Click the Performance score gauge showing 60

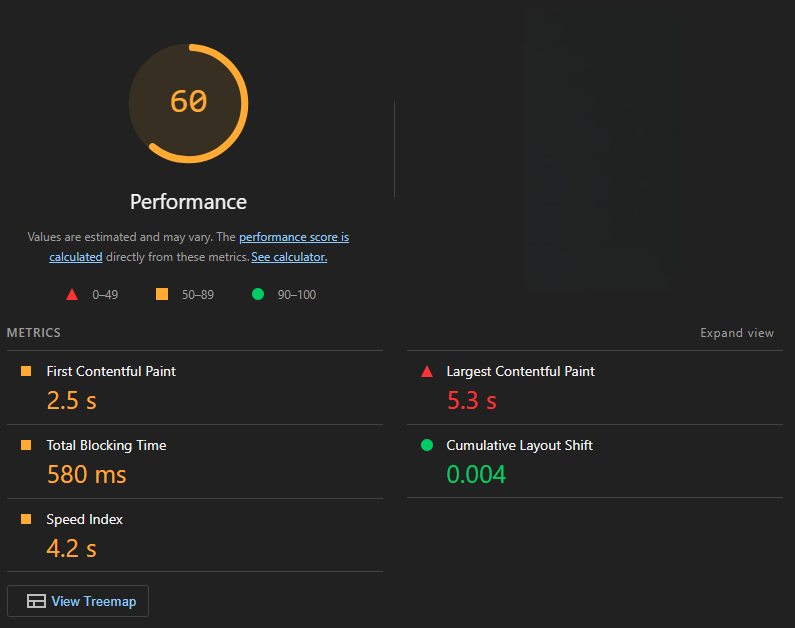(x=188, y=102)
